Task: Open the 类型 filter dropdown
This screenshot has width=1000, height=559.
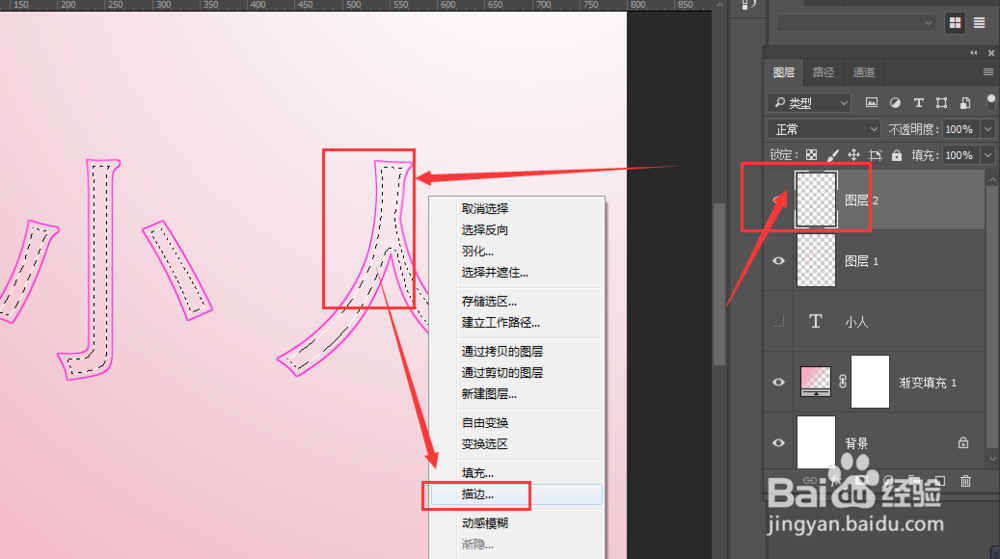Action: 809,103
